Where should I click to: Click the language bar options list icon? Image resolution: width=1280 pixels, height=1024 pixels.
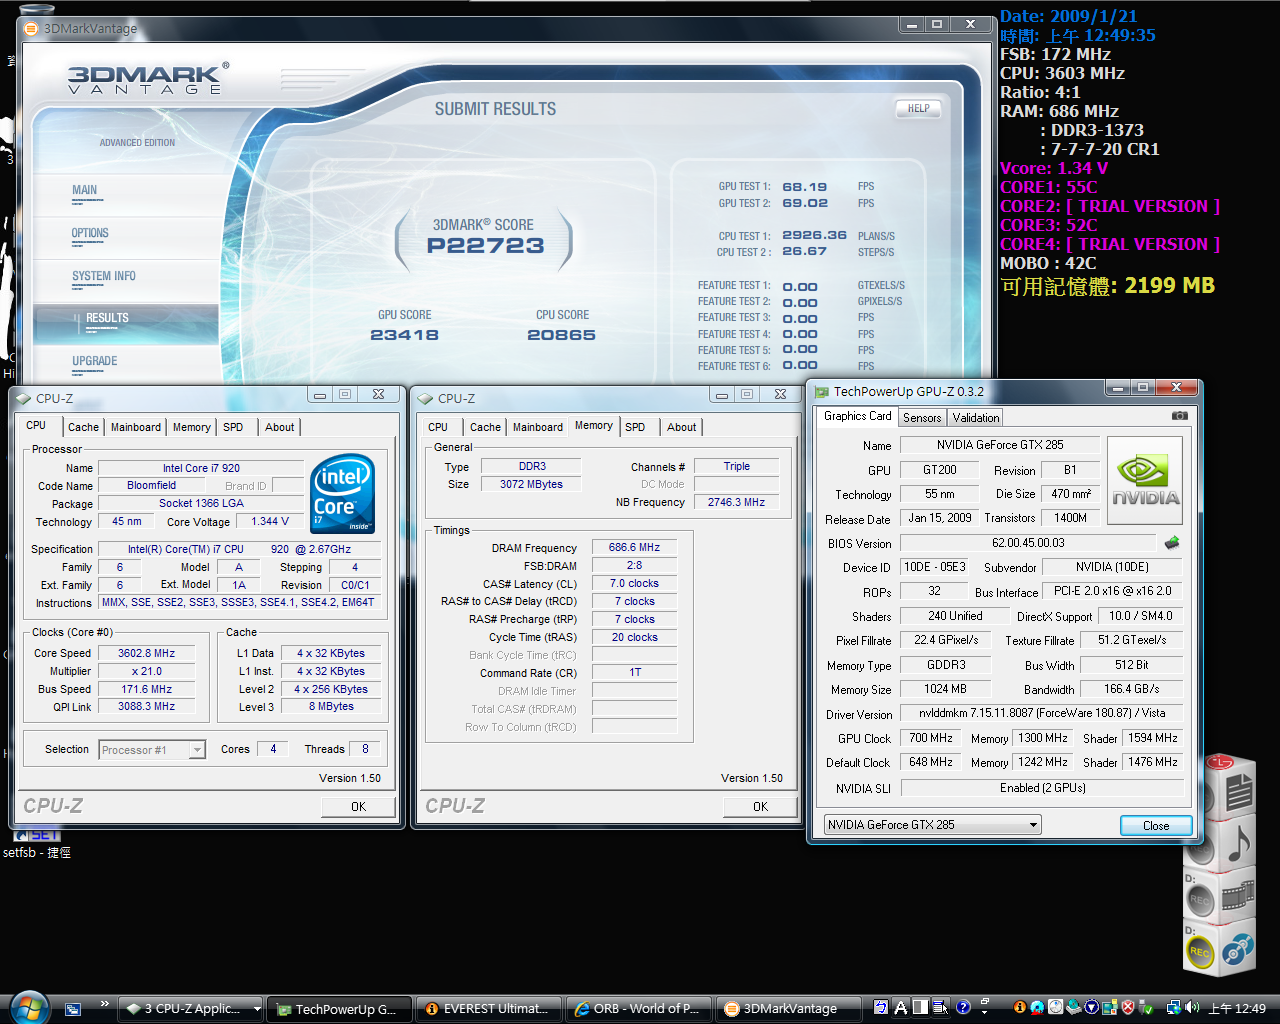pyautogui.click(x=941, y=1008)
